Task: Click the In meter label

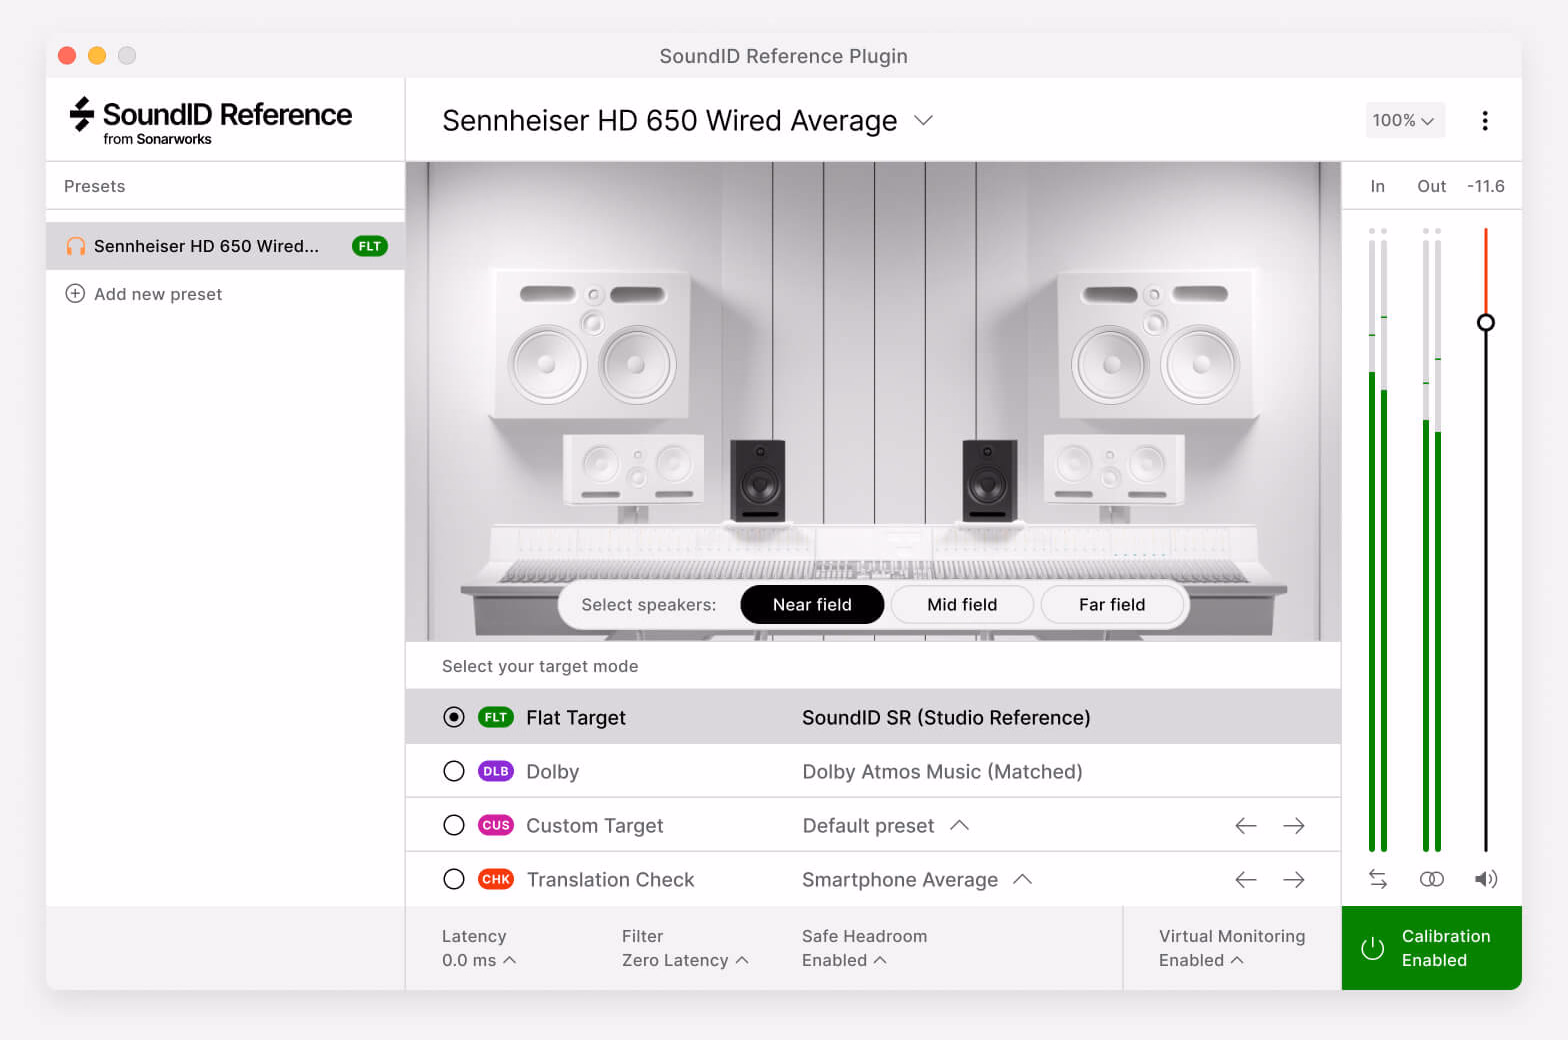Action: coord(1378,186)
